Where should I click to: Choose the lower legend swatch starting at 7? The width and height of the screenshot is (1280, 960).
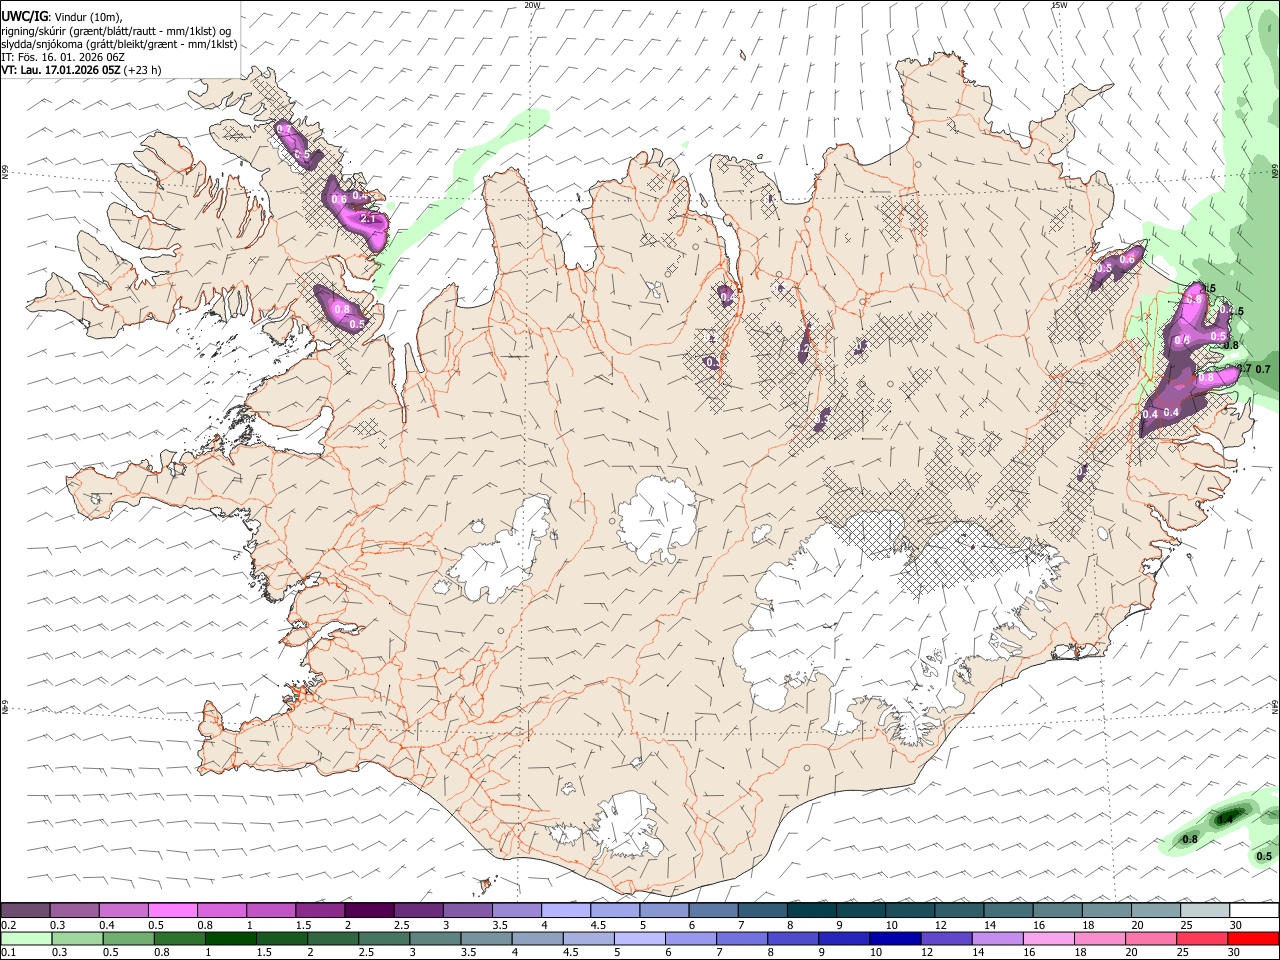(x=741, y=939)
